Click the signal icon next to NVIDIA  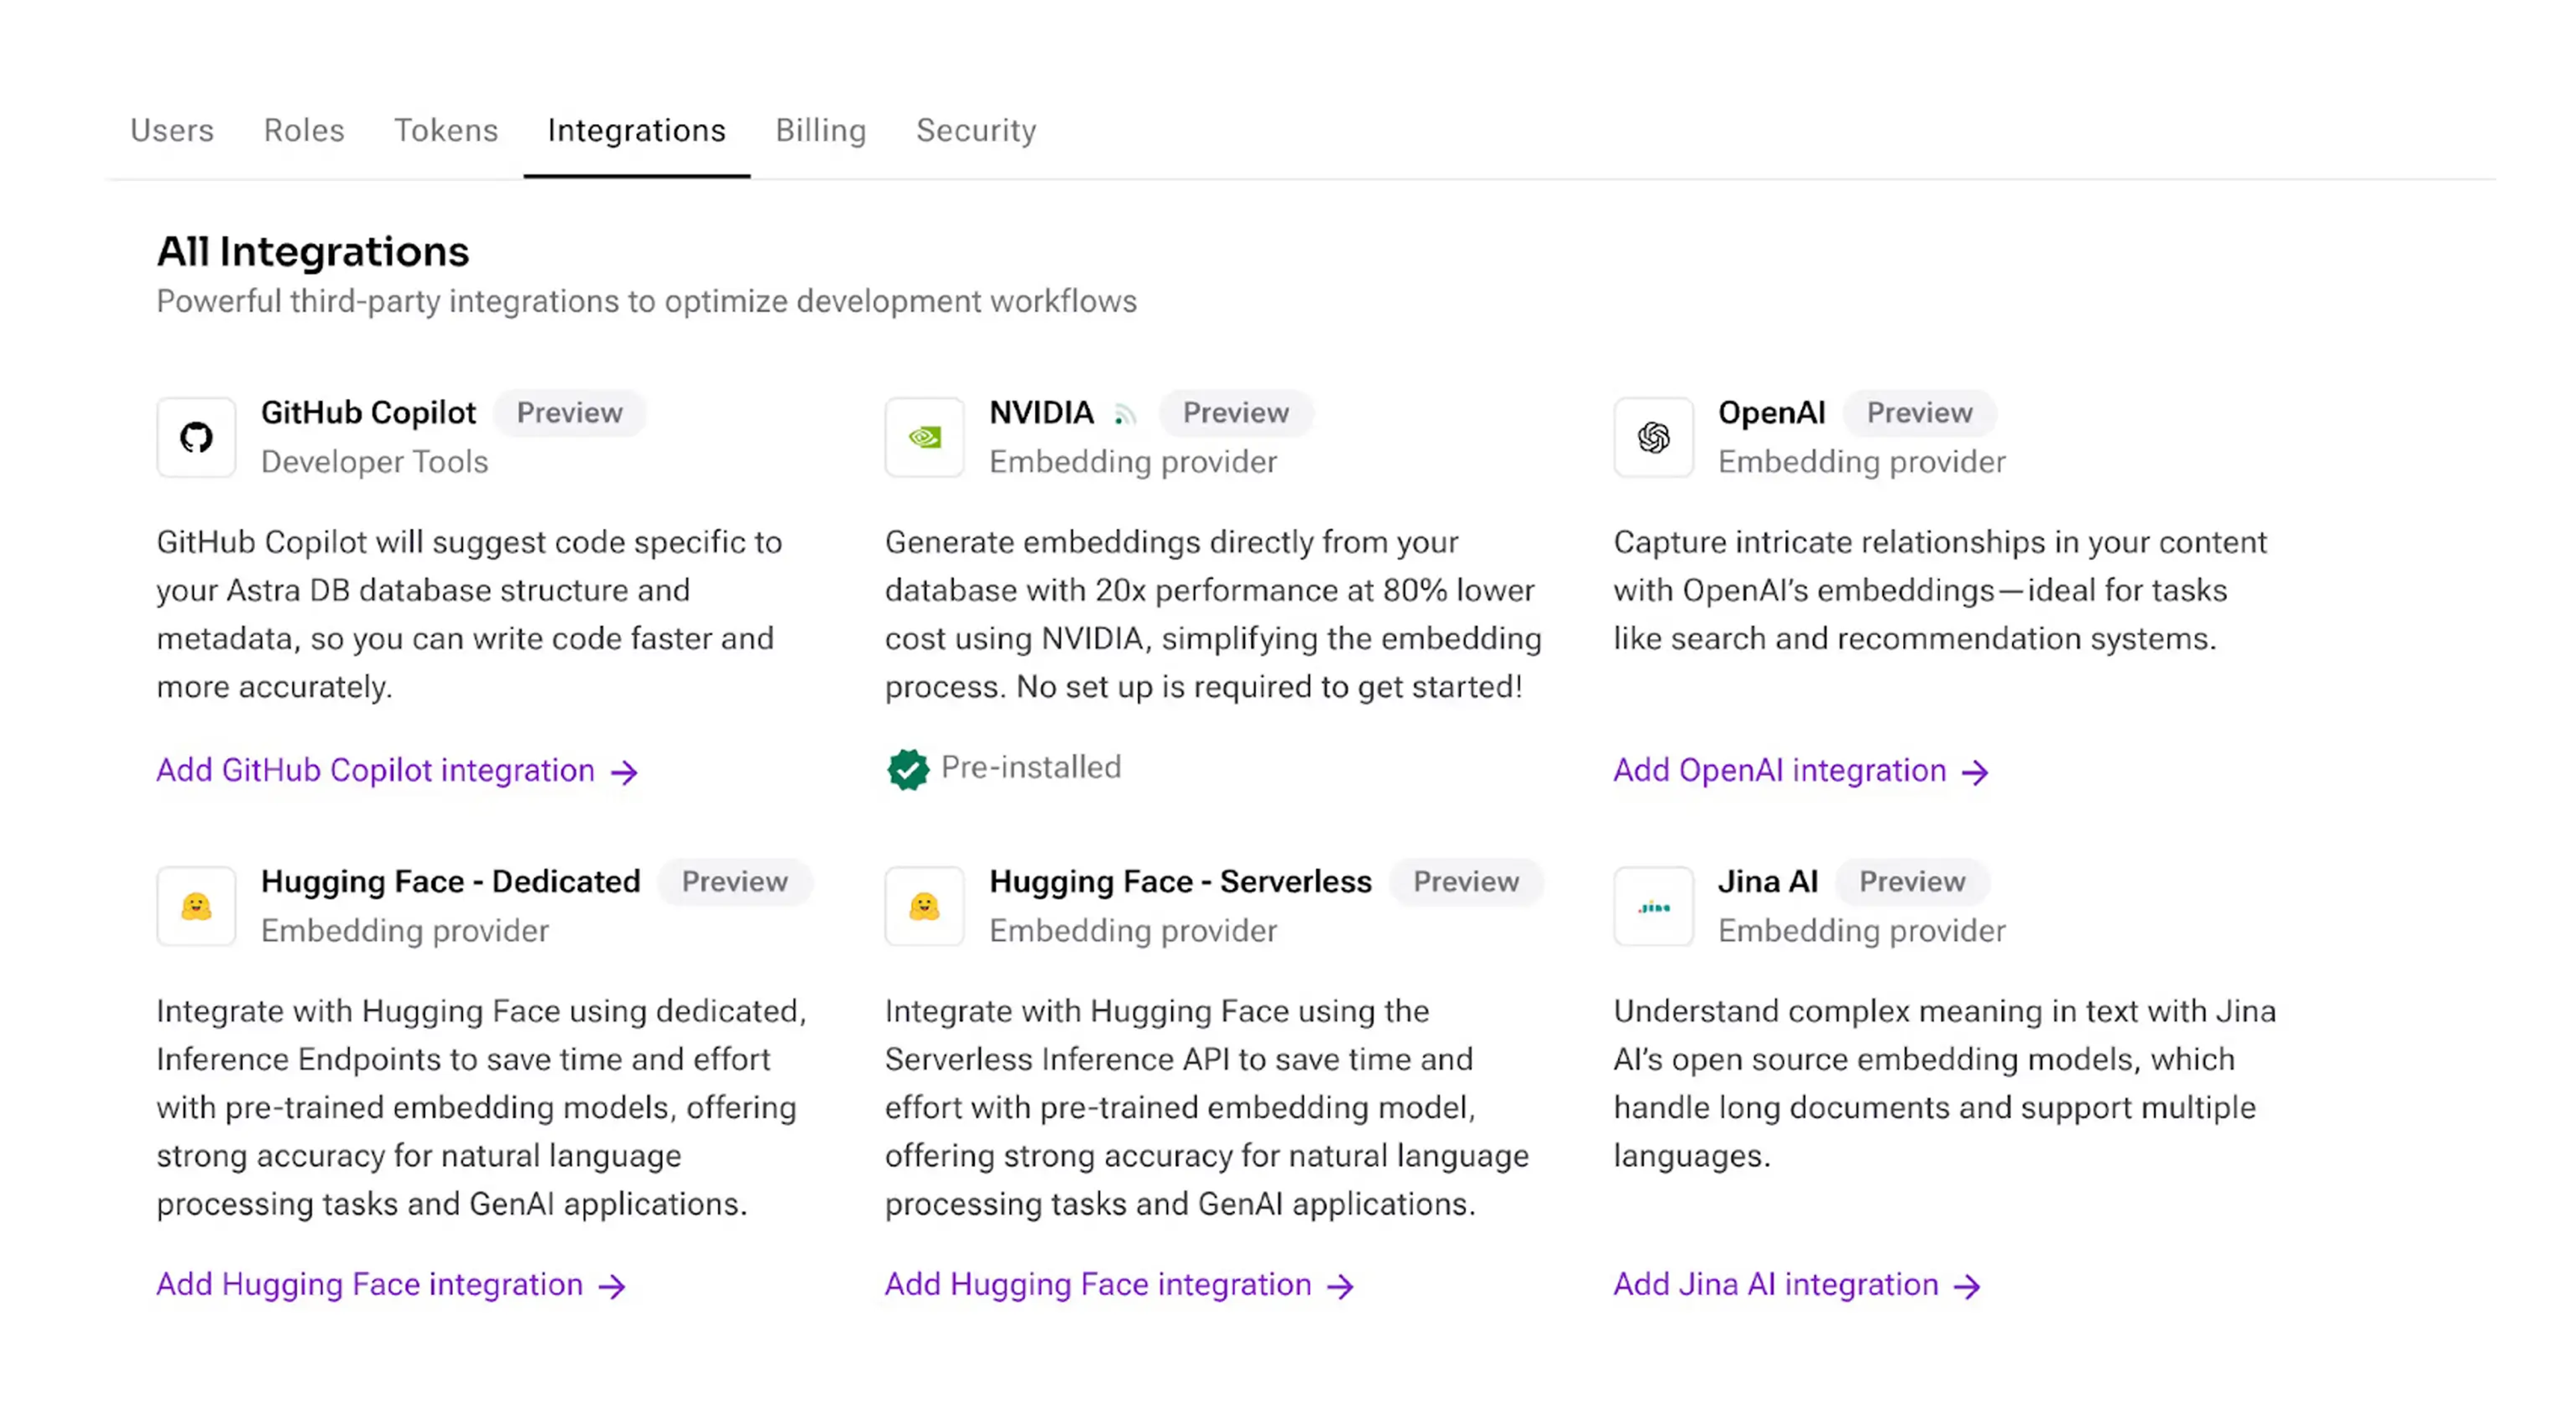point(1126,414)
